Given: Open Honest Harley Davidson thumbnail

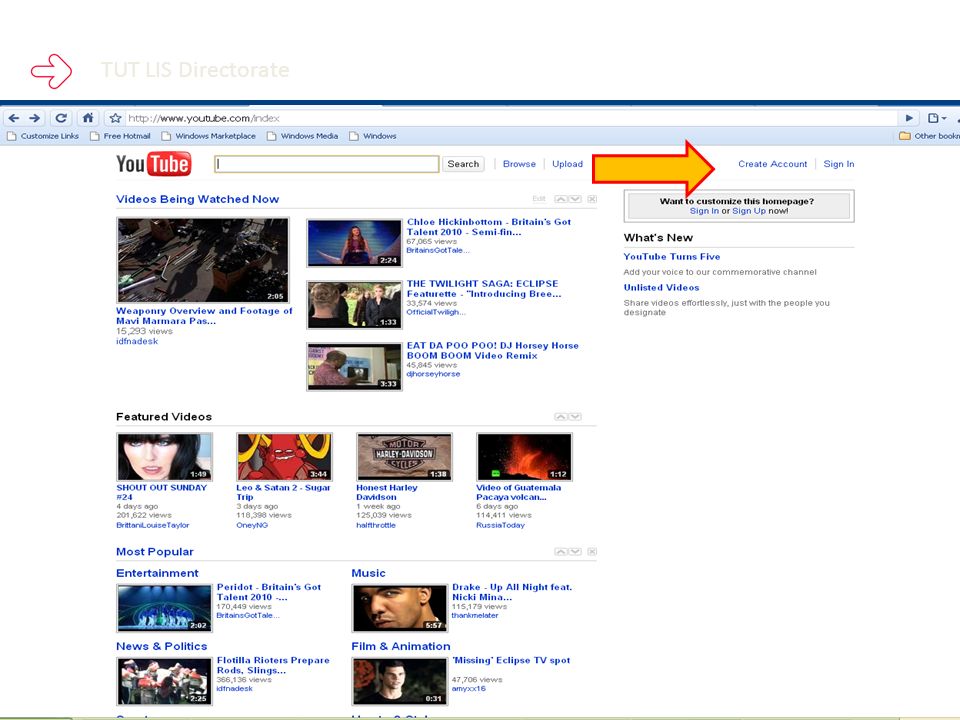Looking at the screenshot, I should pyautogui.click(x=405, y=457).
